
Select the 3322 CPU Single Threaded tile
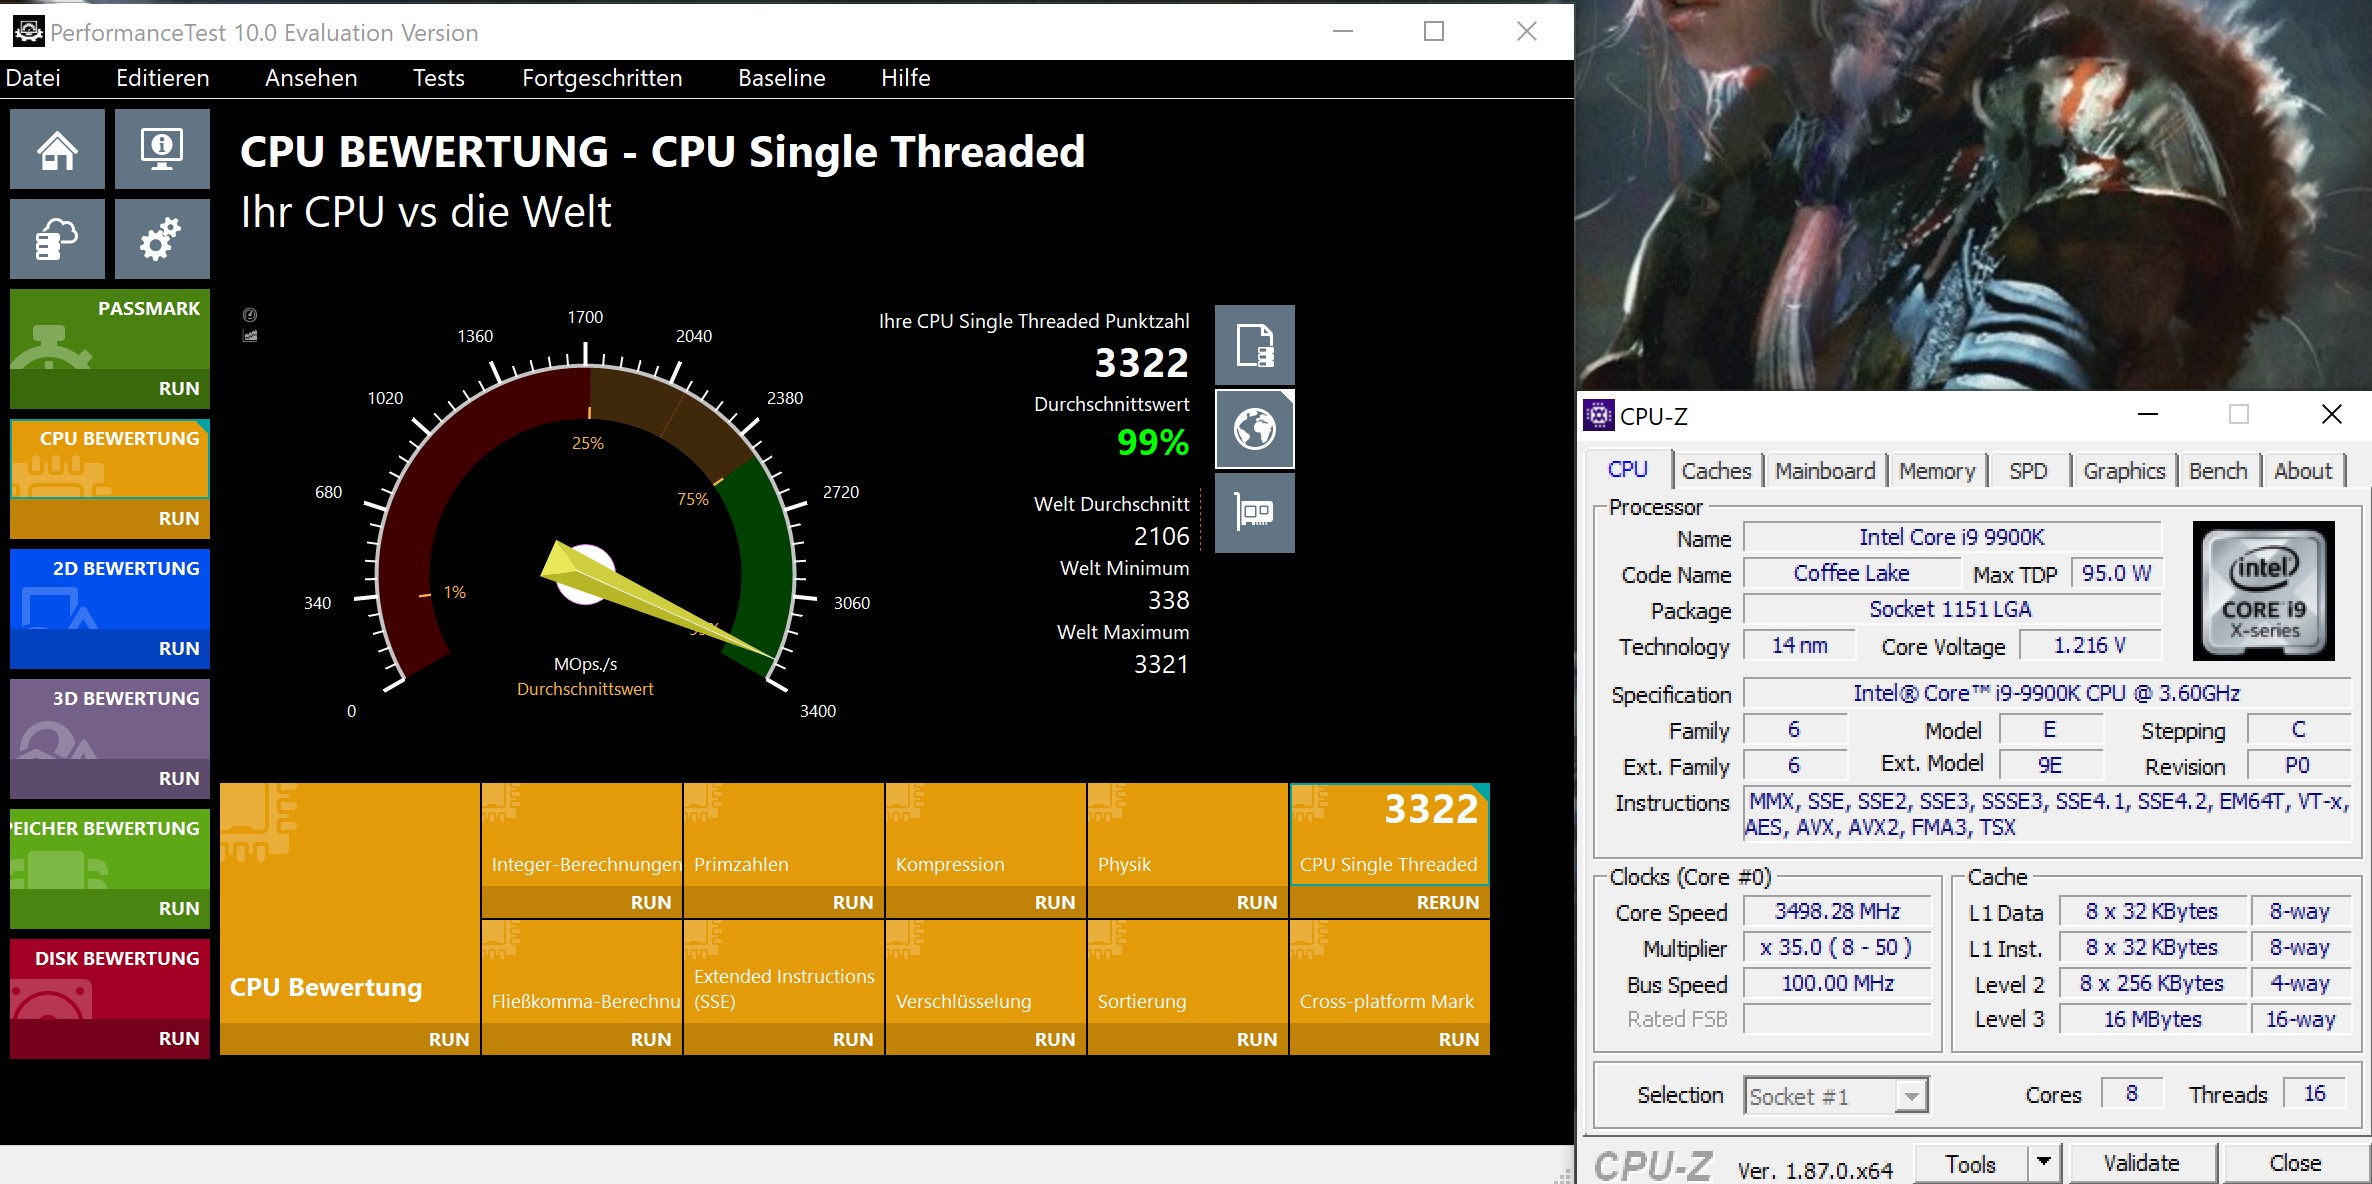click(1390, 834)
